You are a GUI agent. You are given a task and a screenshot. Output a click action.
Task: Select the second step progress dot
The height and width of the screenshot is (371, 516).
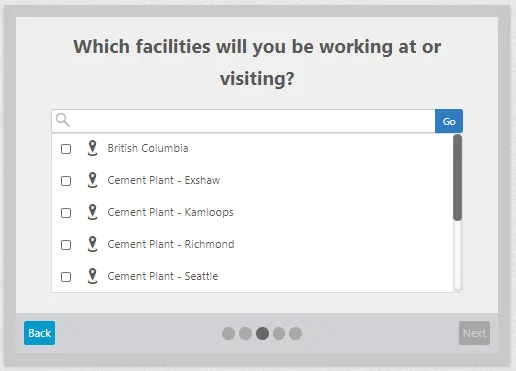pyautogui.click(x=245, y=333)
